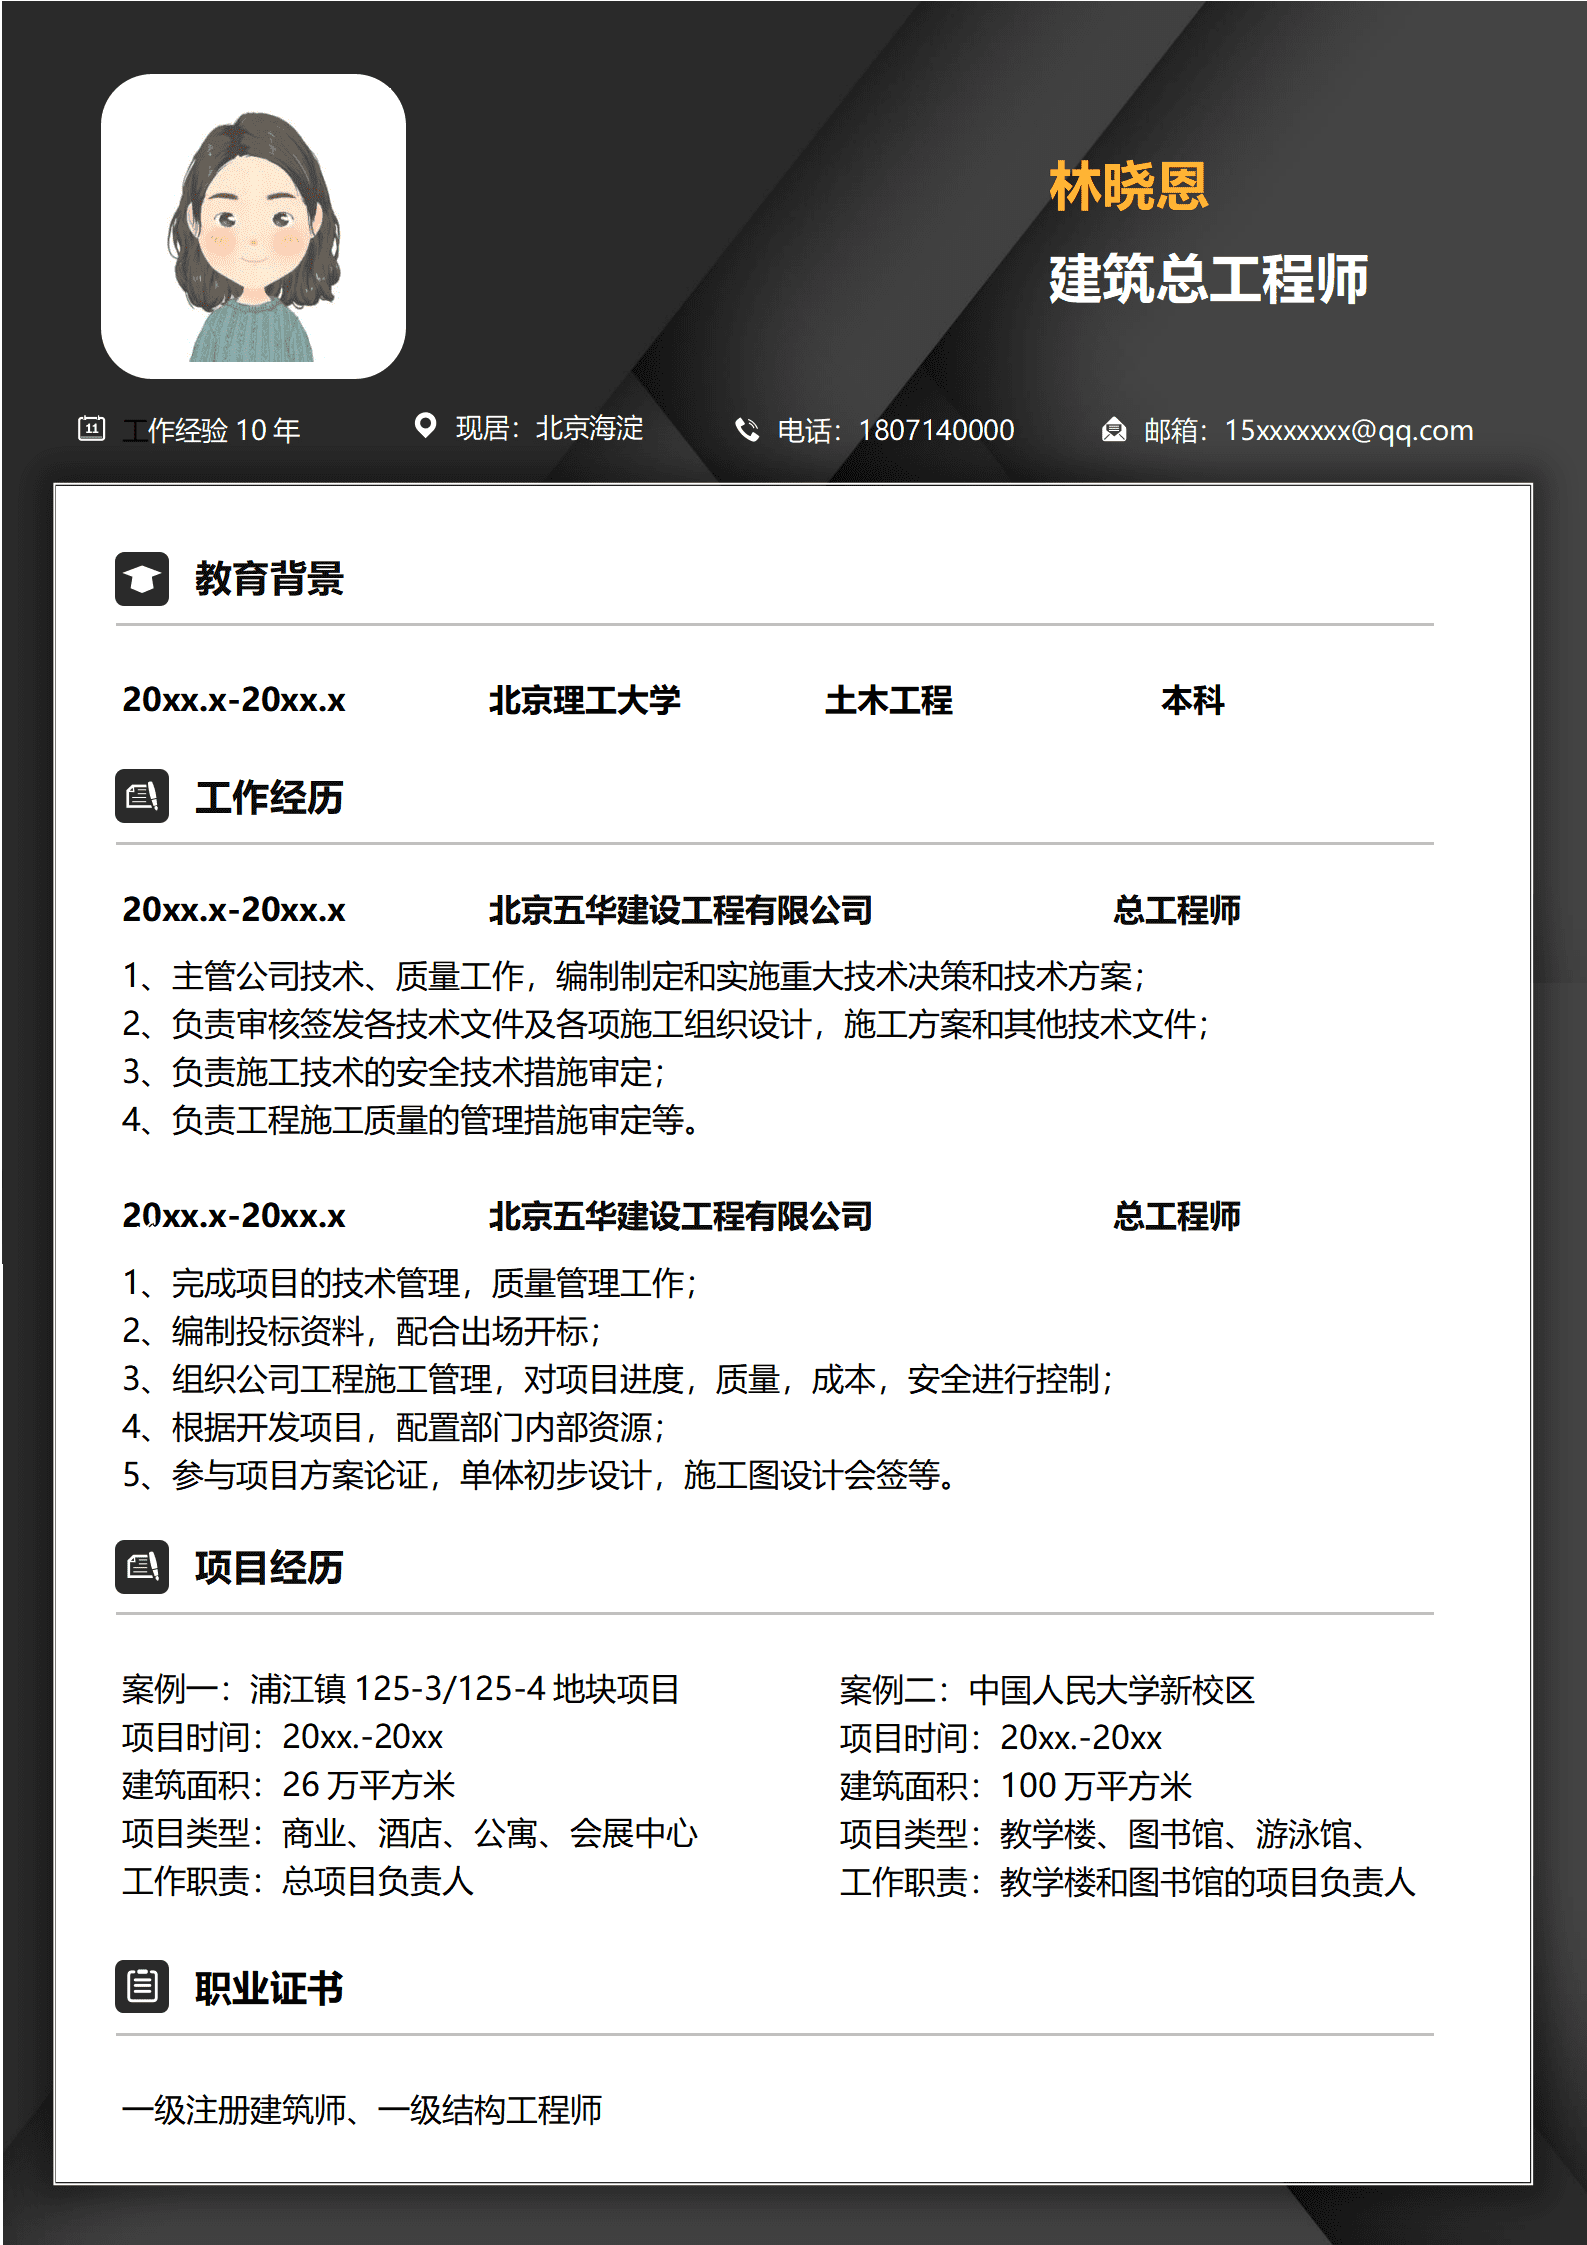Click 案例二：中国人民大学新校区
Image resolution: width=1587 pixels, height=2245 pixels.
click(1047, 1690)
